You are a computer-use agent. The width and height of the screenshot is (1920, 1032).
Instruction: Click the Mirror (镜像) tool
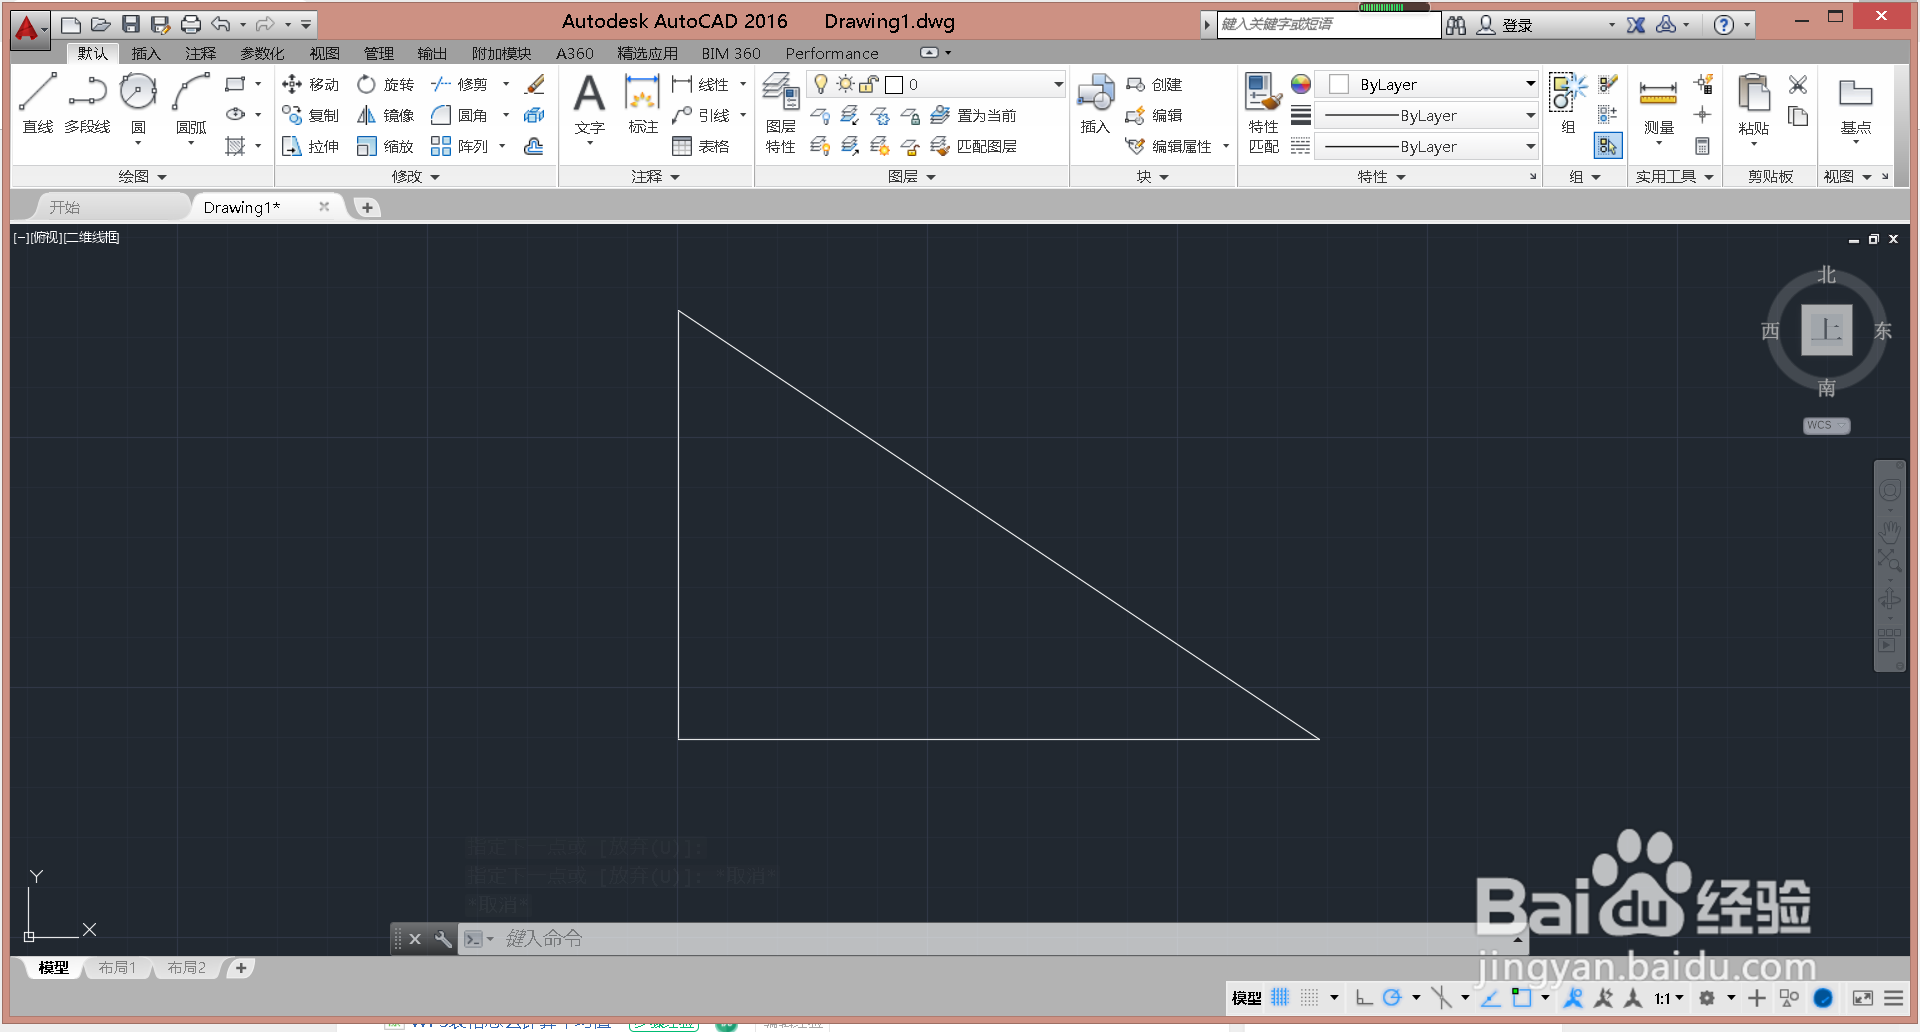click(x=386, y=116)
